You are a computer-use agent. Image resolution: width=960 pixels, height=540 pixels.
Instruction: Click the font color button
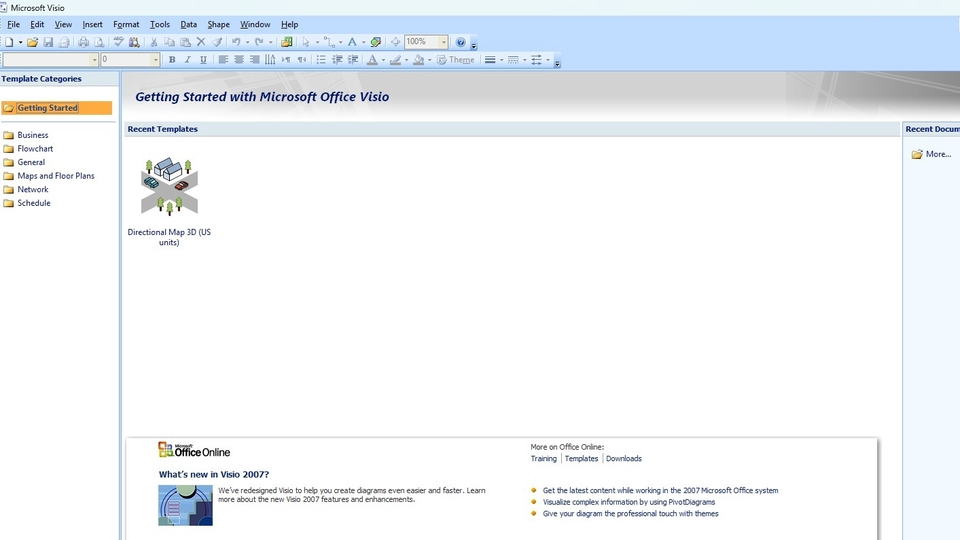coord(371,60)
